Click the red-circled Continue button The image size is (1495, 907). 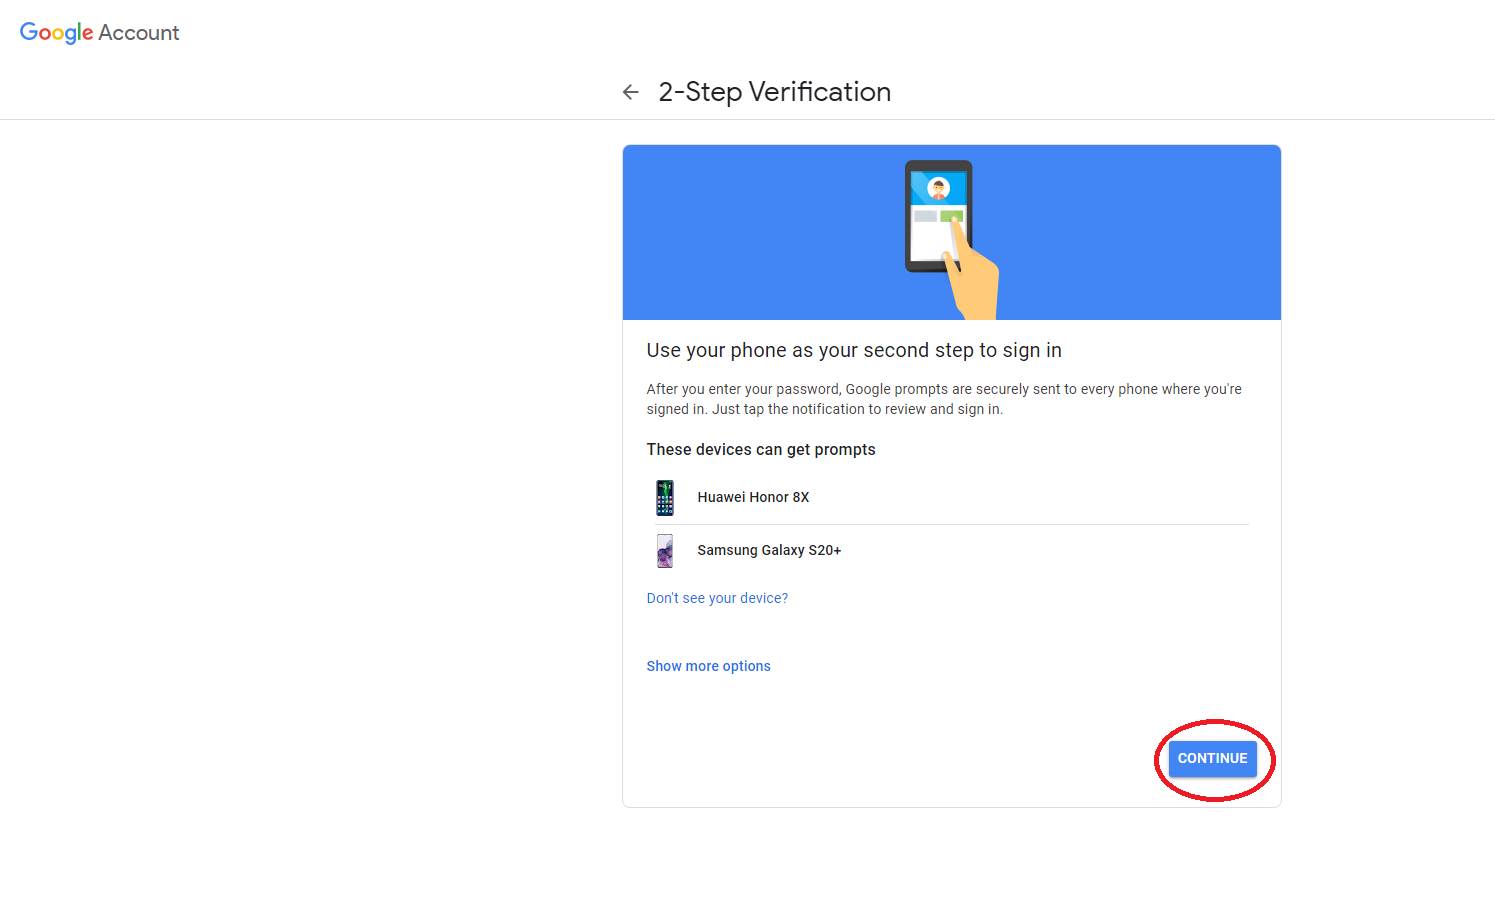click(x=1212, y=758)
